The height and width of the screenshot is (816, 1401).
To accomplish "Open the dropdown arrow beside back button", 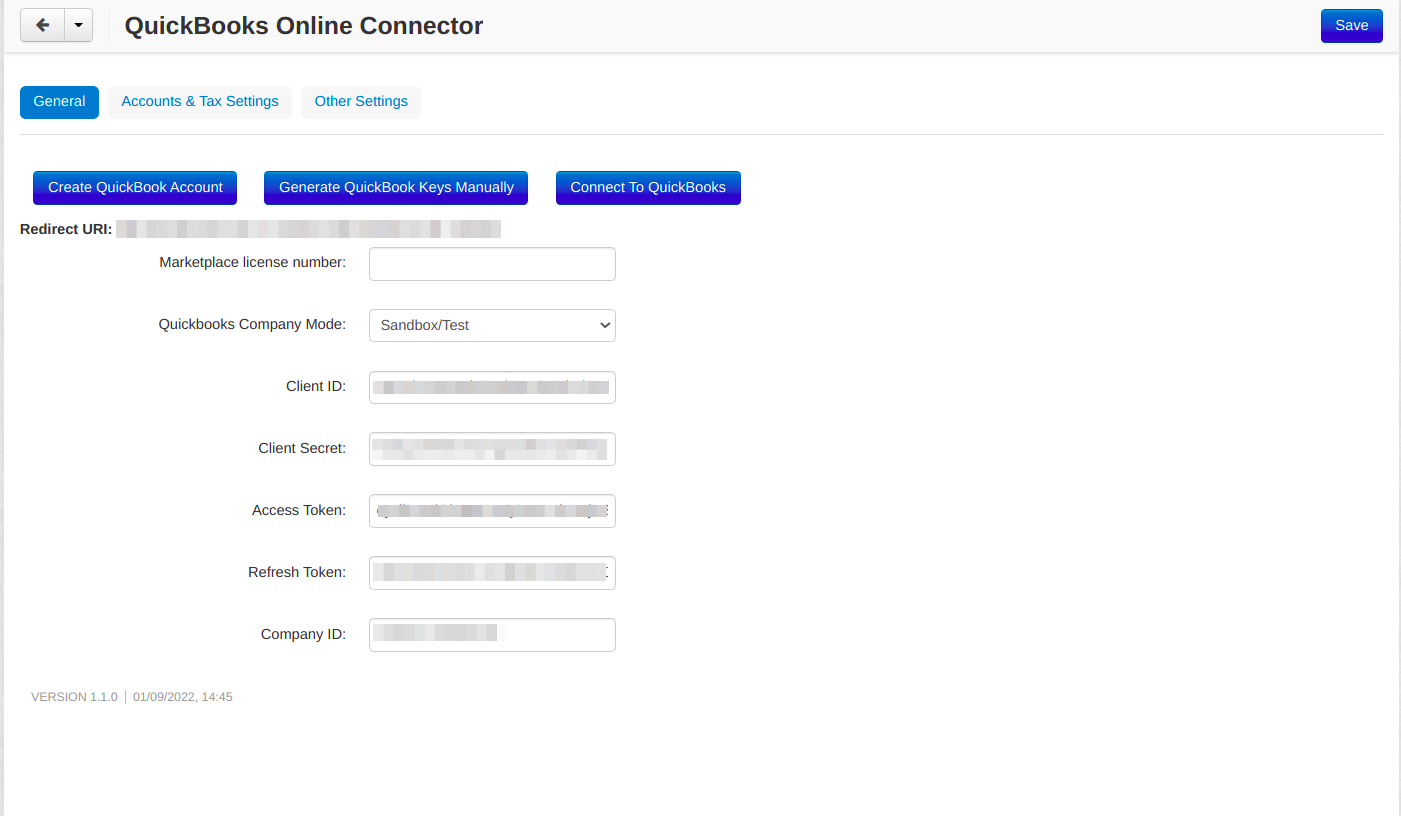I will tap(78, 26).
